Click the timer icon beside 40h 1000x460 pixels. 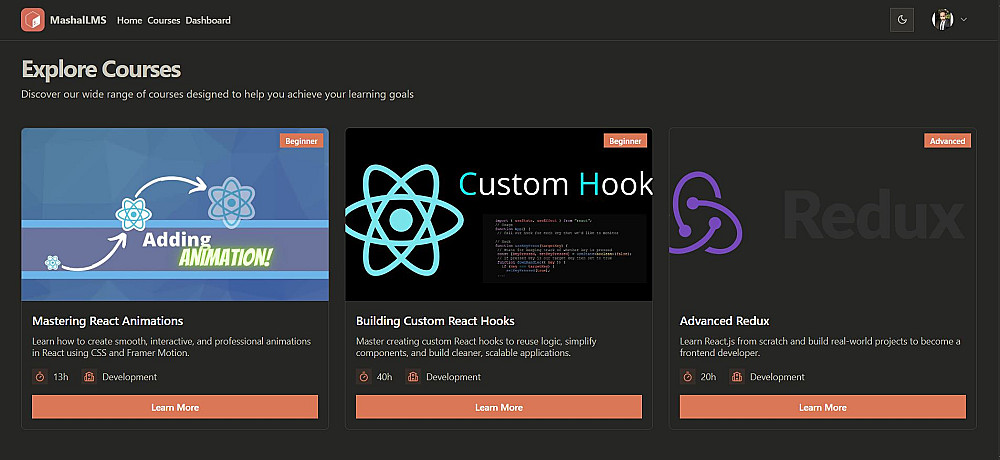click(x=364, y=376)
